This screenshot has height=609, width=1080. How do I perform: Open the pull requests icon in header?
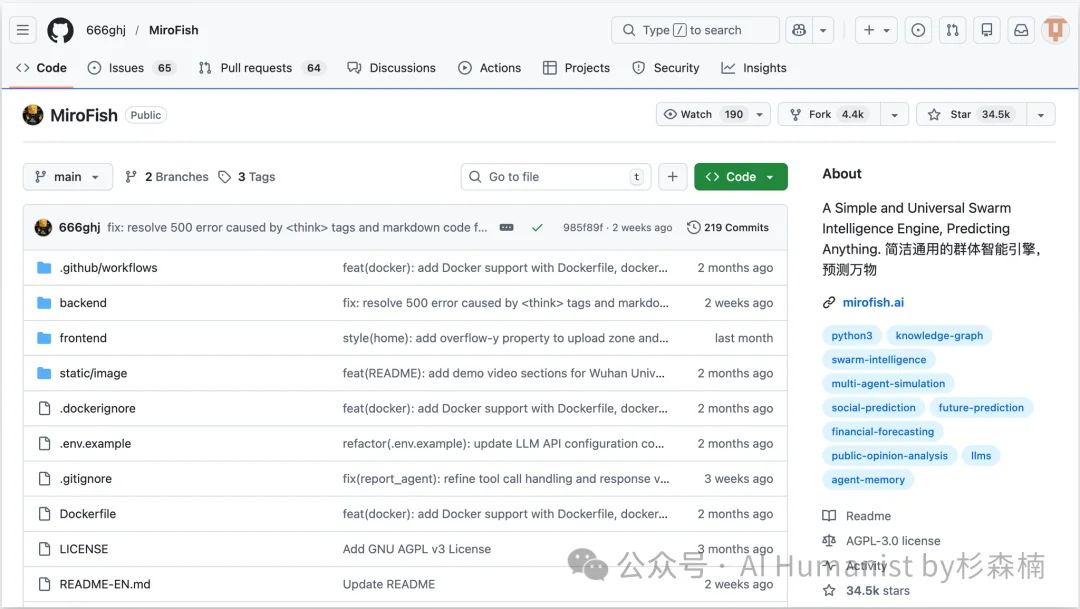tap(953, 30)
